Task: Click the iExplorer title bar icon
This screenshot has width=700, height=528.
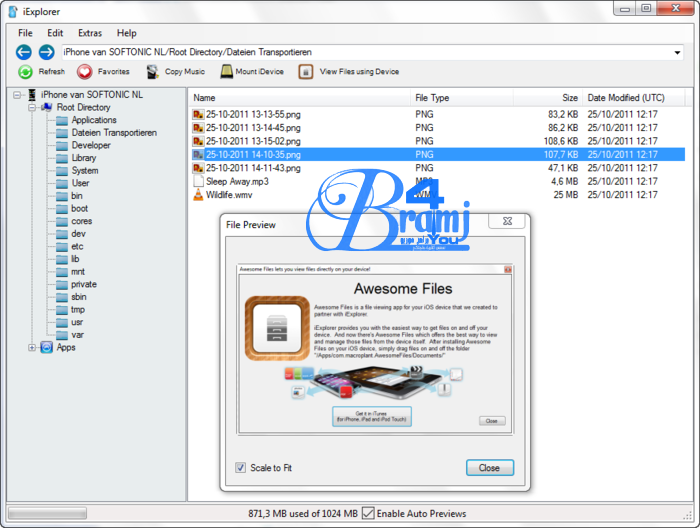Action: 13,12
